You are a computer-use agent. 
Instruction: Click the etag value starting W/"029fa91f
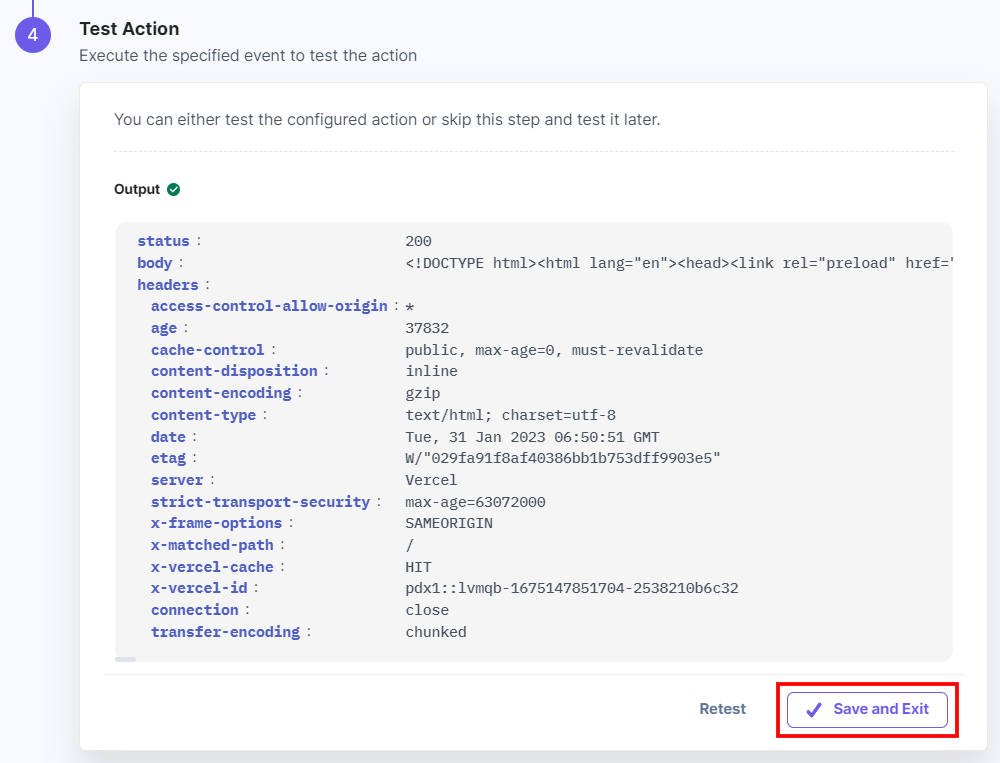click(x=562, y=458)
